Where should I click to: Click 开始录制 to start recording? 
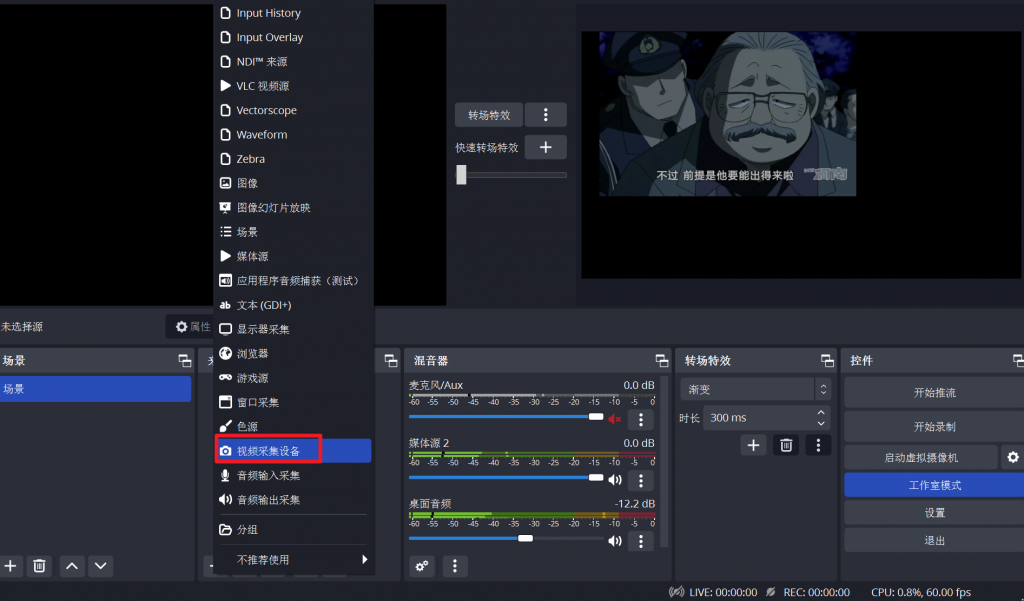pyautogui.click(x=935, y=427)
